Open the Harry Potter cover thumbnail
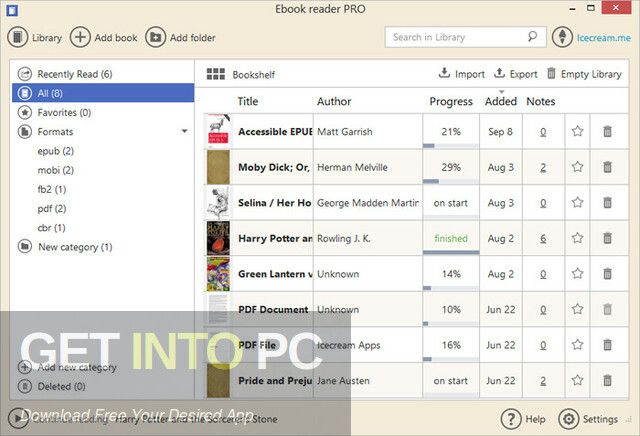 coord(218,238)
